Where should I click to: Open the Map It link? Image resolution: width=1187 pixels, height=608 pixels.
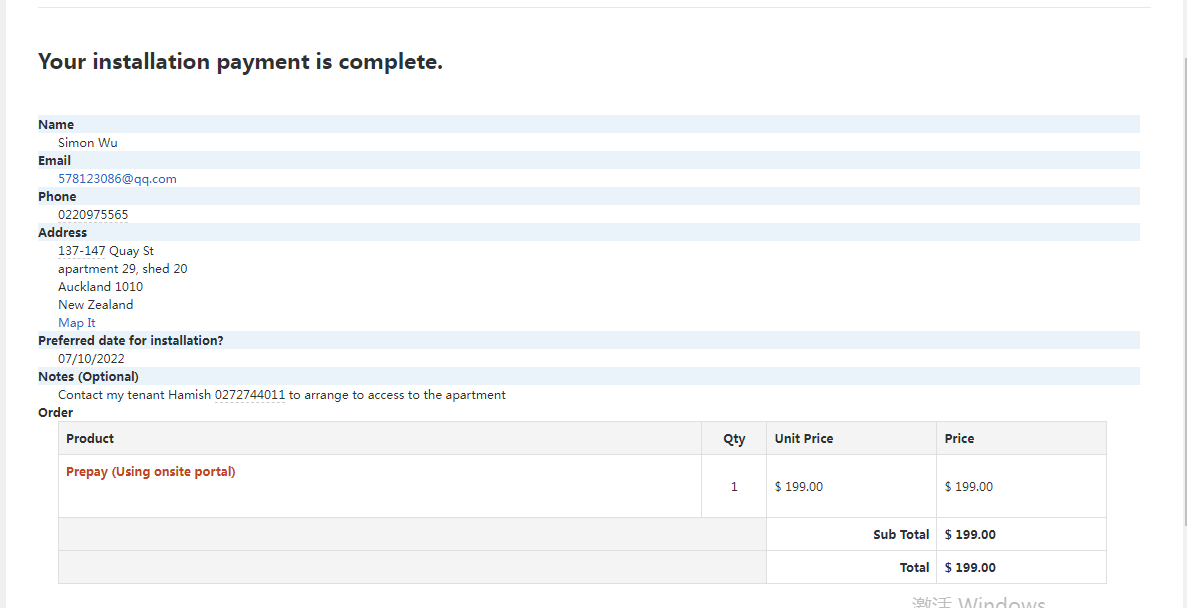(77, 323)
